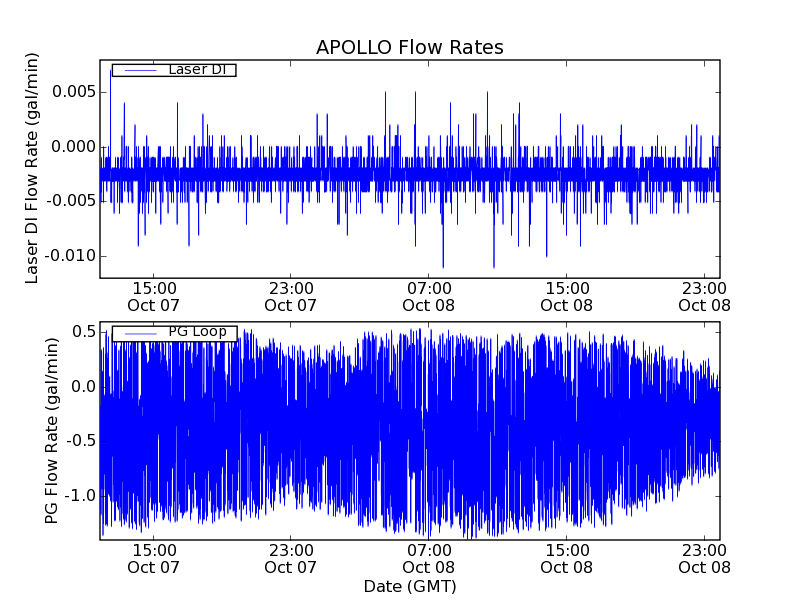Click top chart '07:00 Oct 08' time label
This screenshot has height=600, width=800.
point(429,297)
